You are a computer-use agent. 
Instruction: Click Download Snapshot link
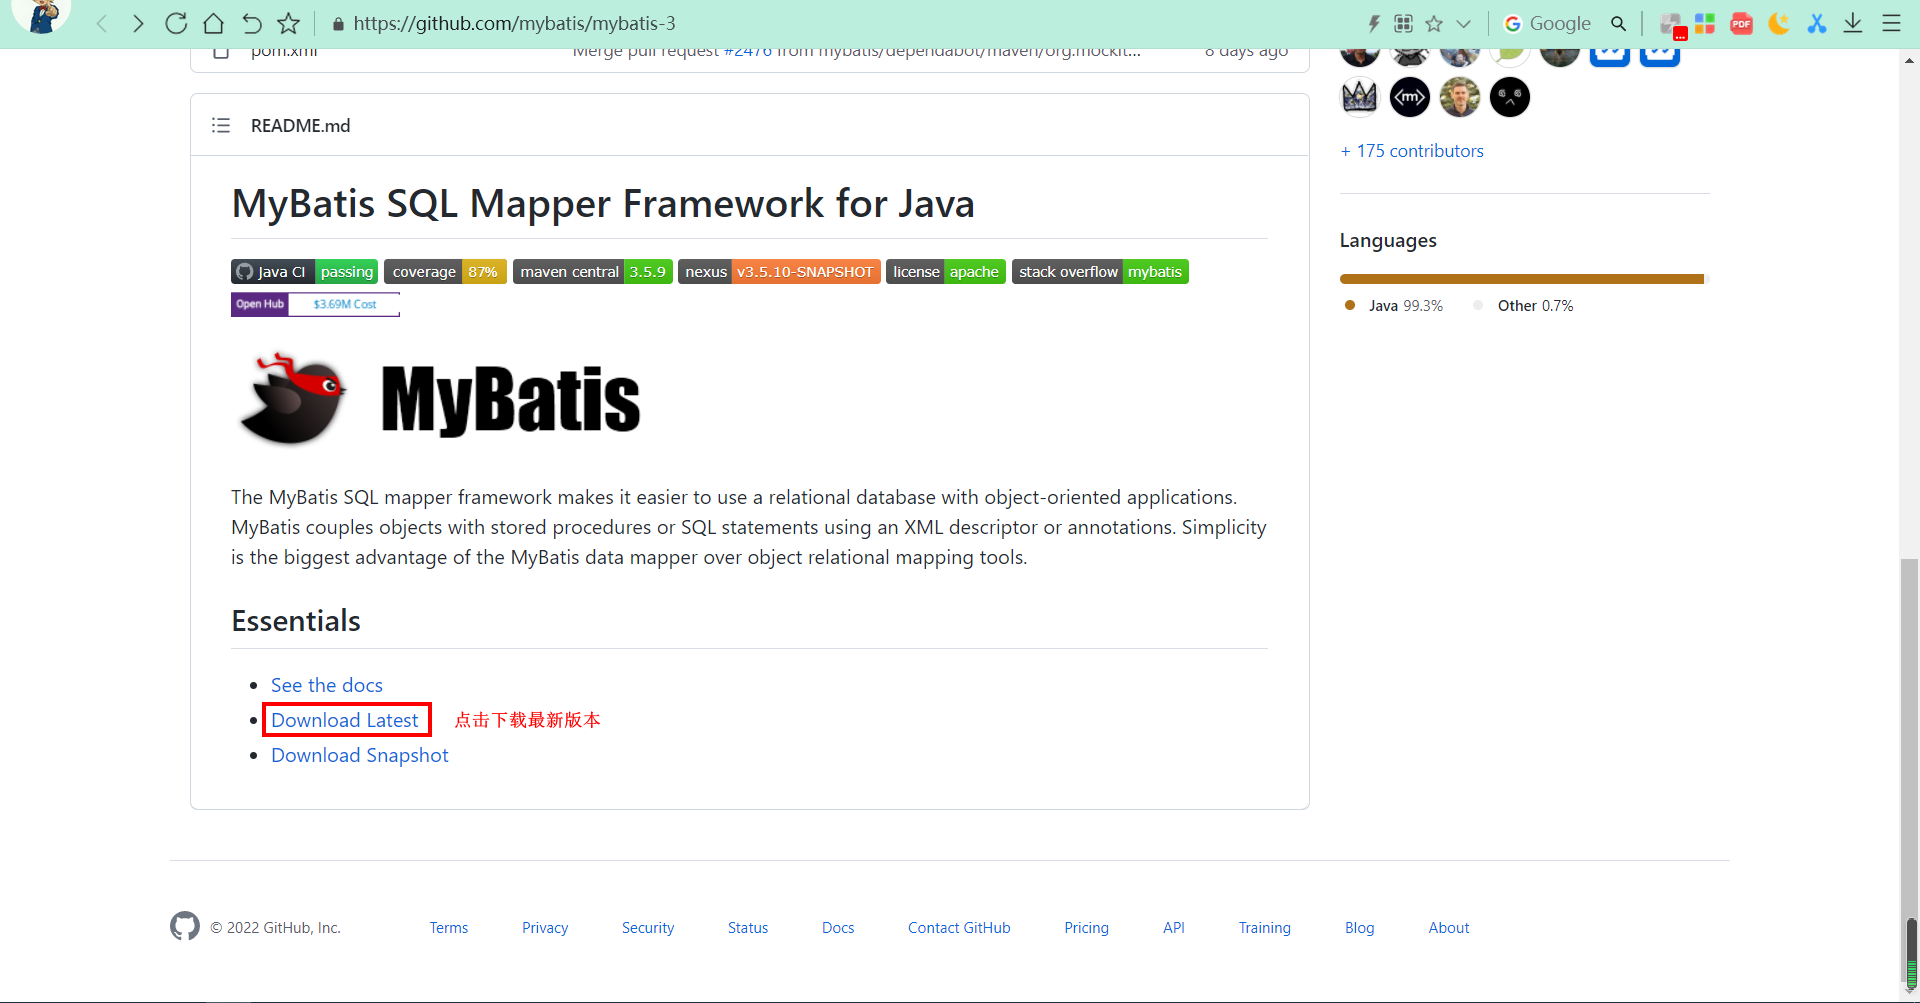(360, 755)
